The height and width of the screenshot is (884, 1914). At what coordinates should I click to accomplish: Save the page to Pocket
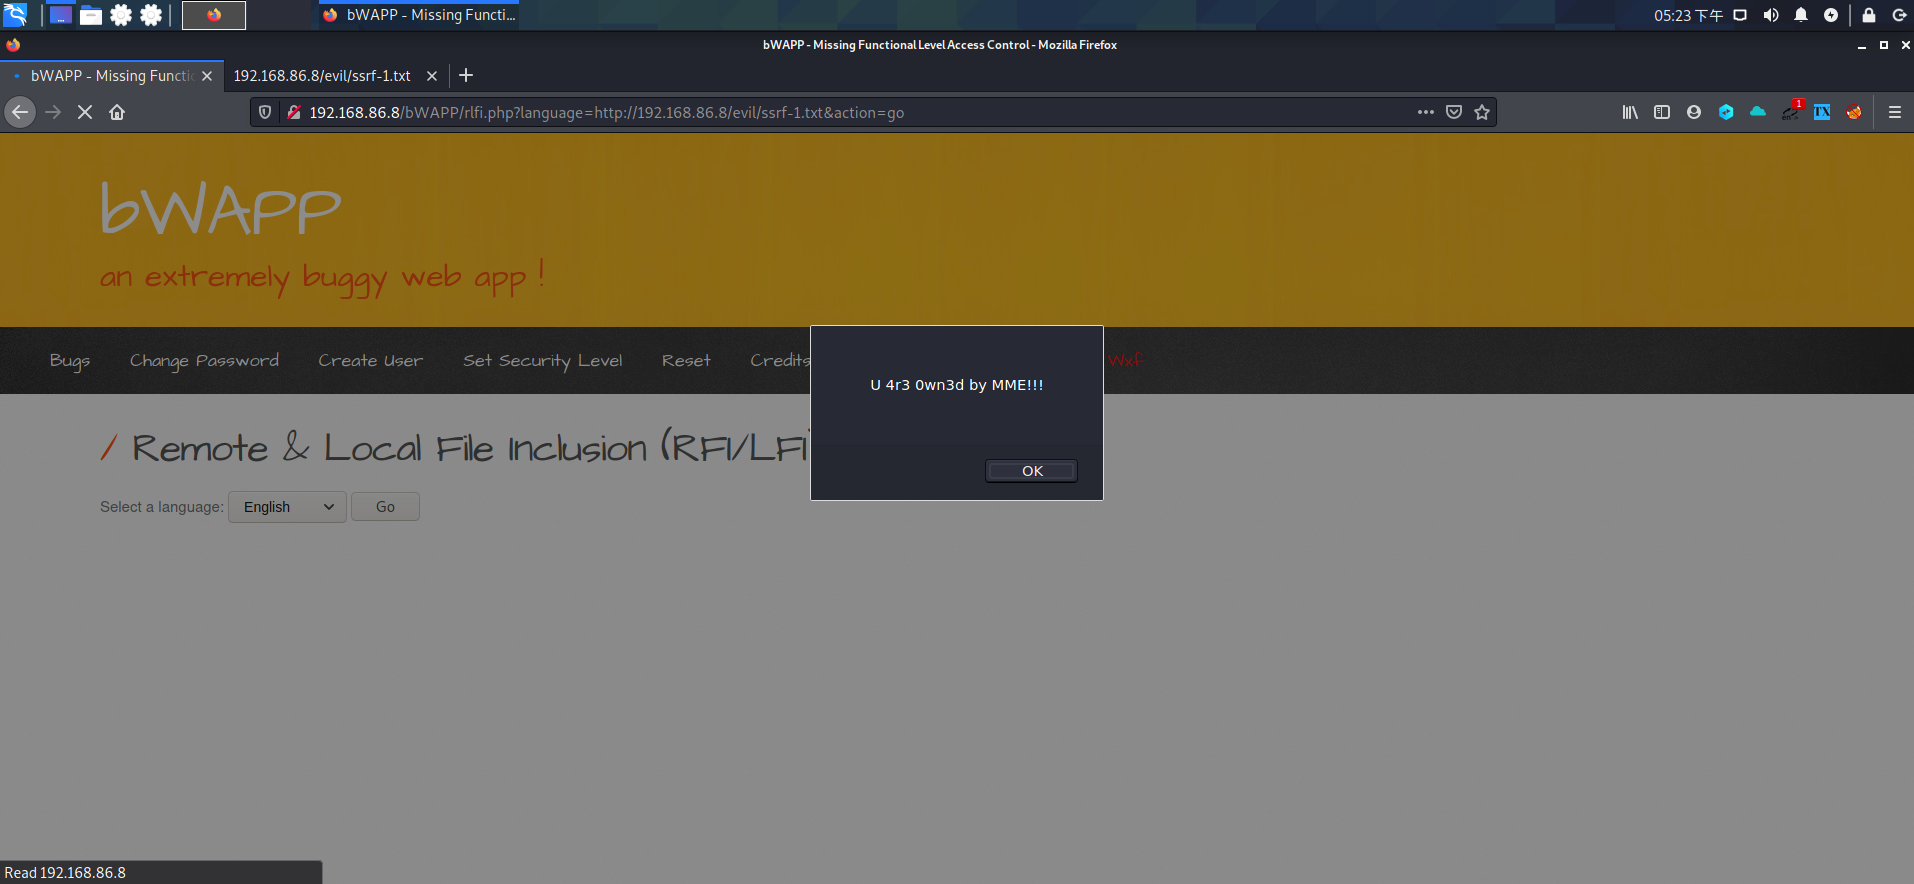coord(1454,112)
